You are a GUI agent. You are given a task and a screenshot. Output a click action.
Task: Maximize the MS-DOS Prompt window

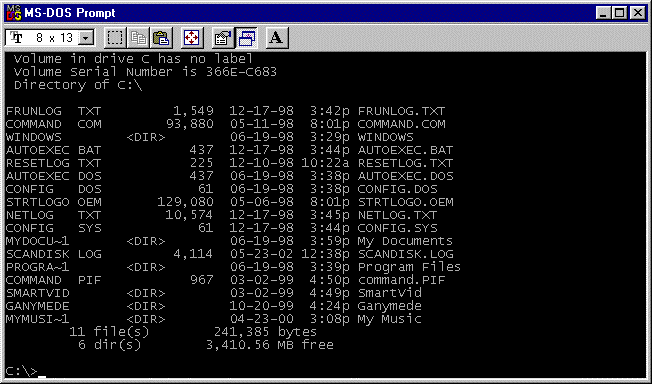(x=619, y=13)
